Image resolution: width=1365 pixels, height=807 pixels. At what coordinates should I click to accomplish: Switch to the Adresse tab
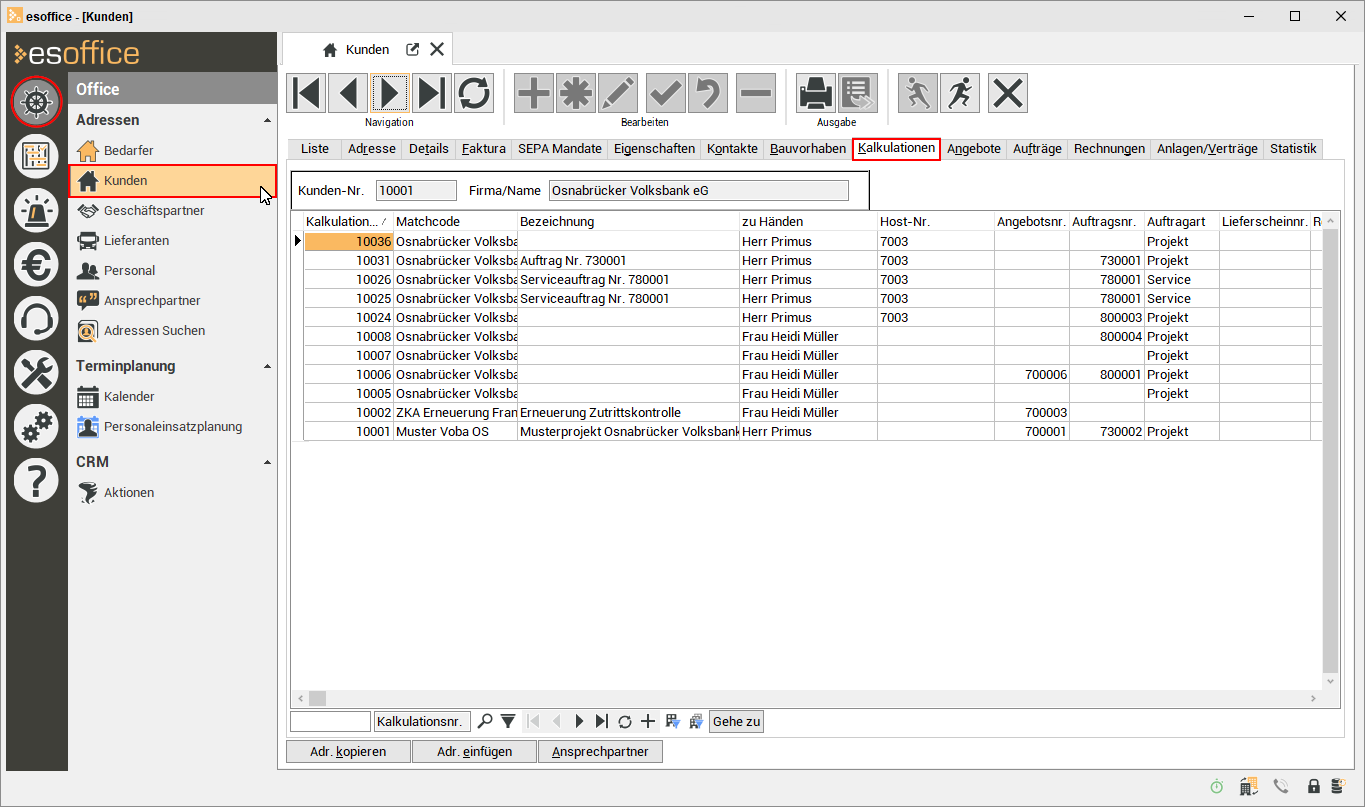pos(372,149)
